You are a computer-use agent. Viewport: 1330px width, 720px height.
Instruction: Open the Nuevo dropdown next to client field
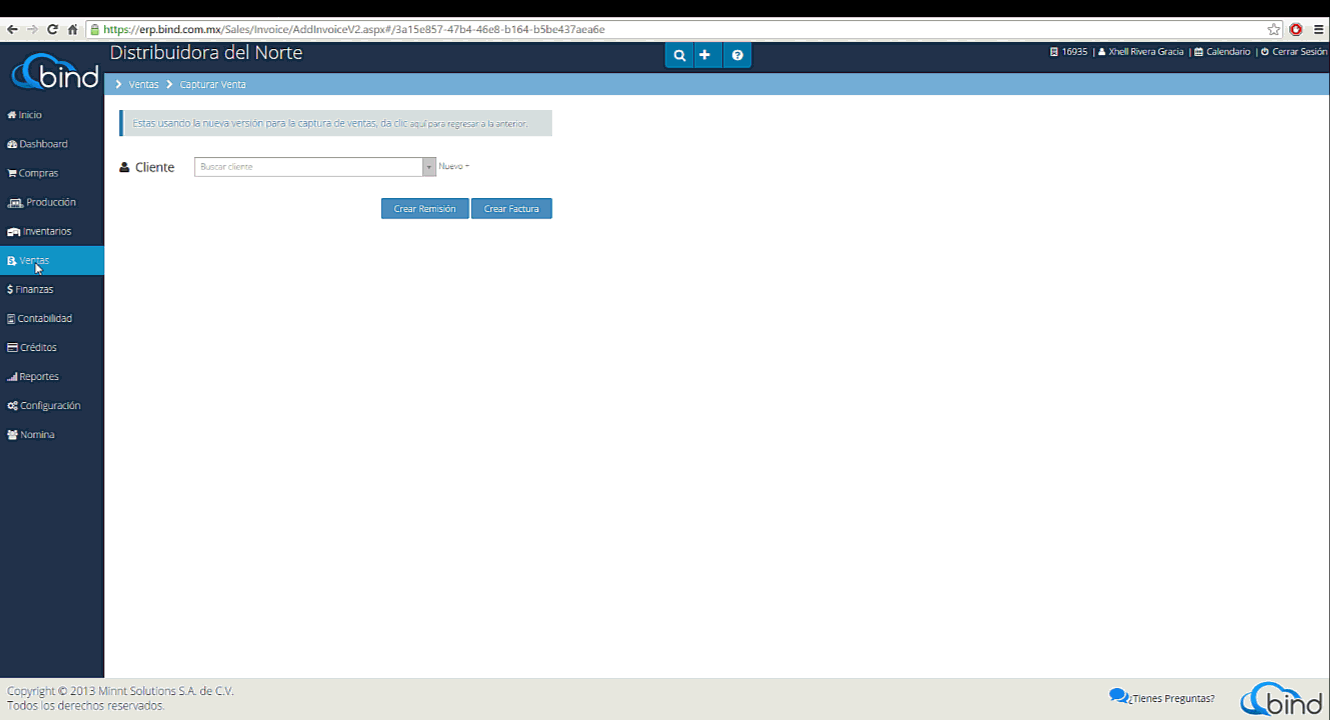[x=454, y=166]
